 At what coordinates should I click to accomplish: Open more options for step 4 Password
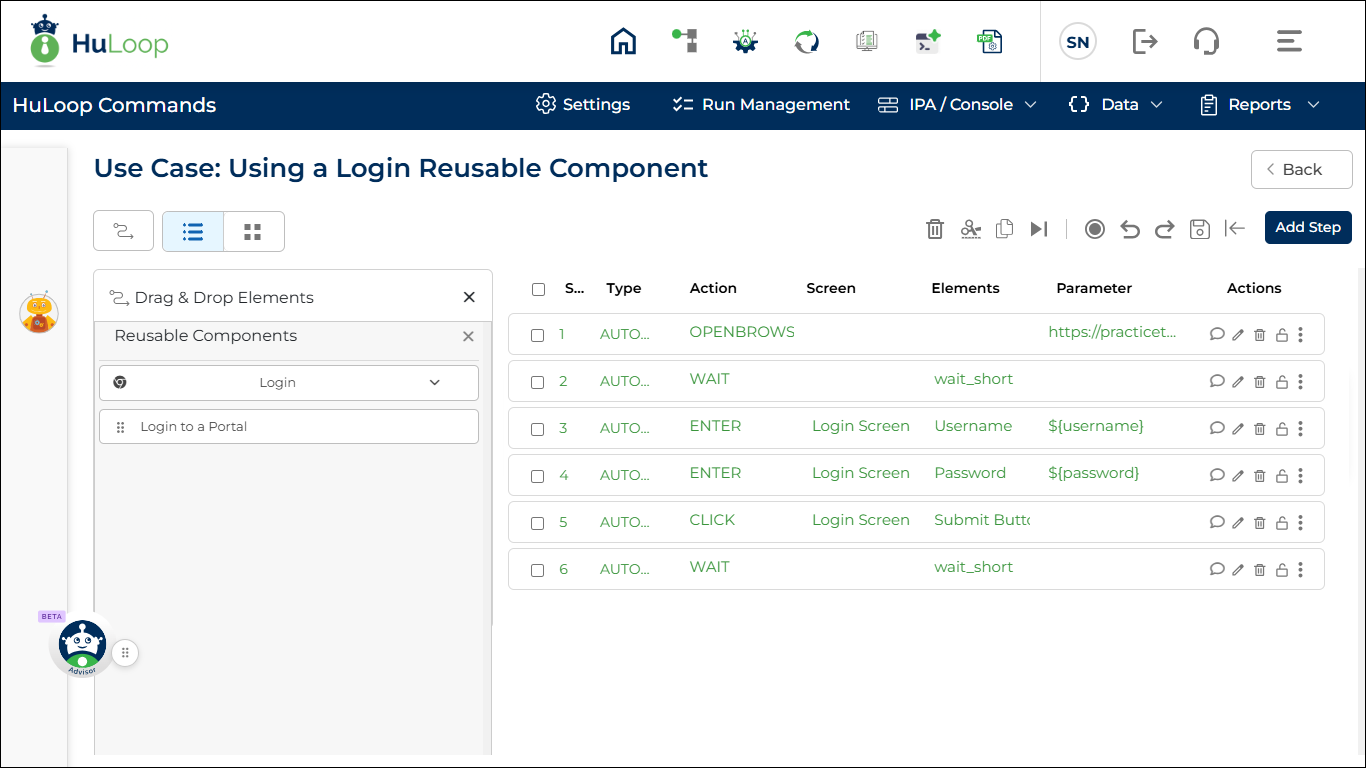tap(1300, 476)
